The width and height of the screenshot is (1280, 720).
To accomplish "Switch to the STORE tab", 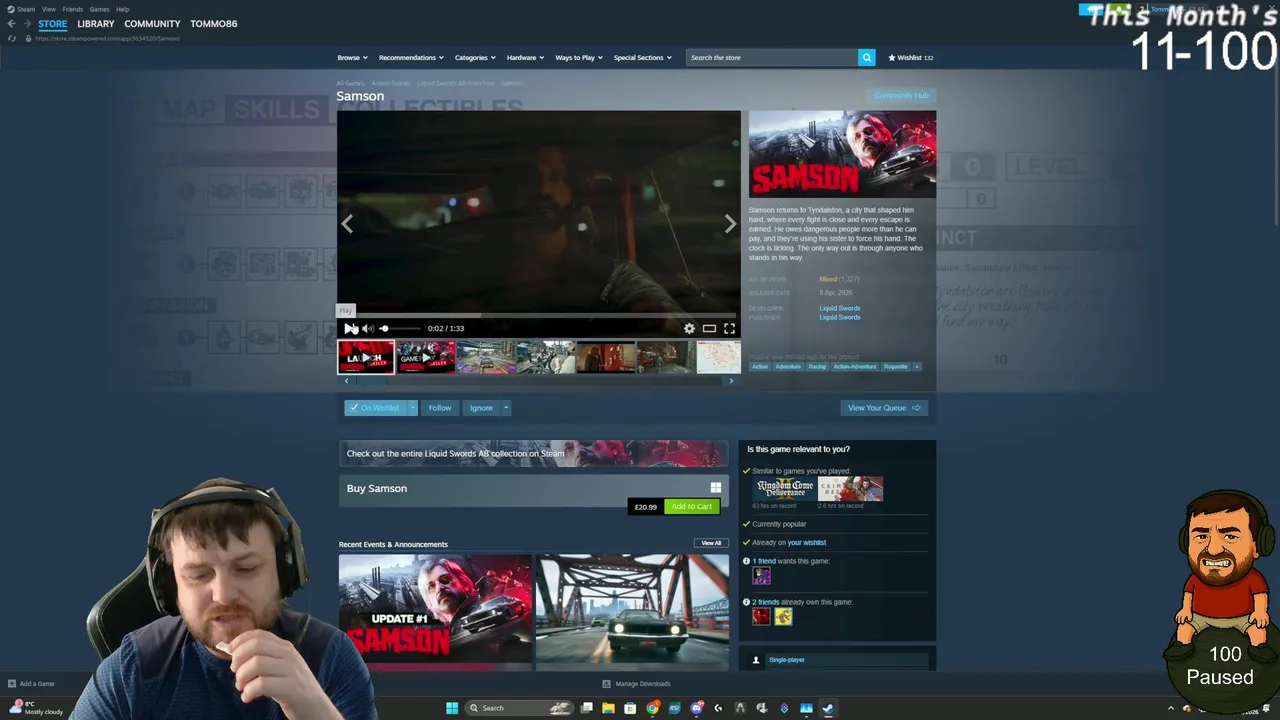I will pos(53,23).
